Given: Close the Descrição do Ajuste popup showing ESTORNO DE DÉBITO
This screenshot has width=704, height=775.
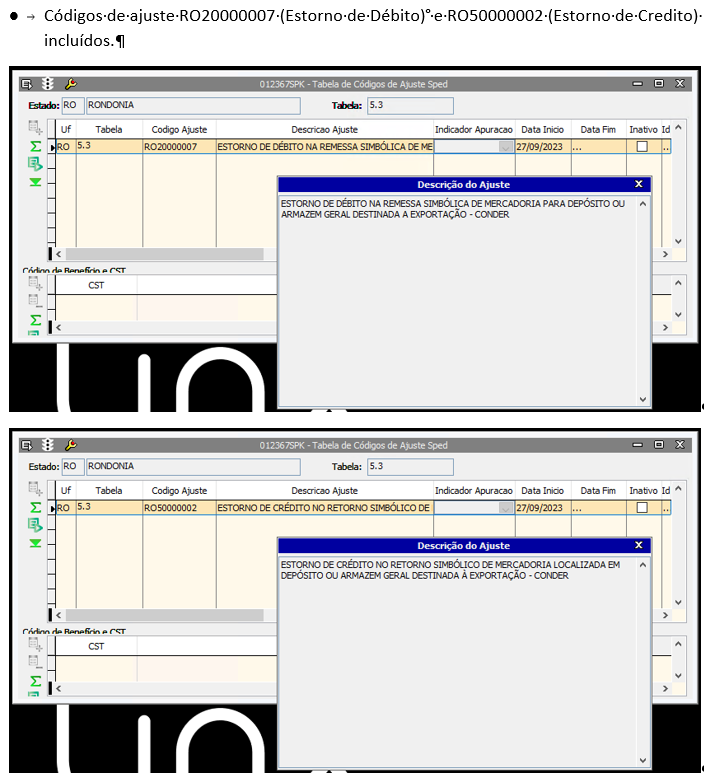Looking at the screenshot, I should coord(639,184).
